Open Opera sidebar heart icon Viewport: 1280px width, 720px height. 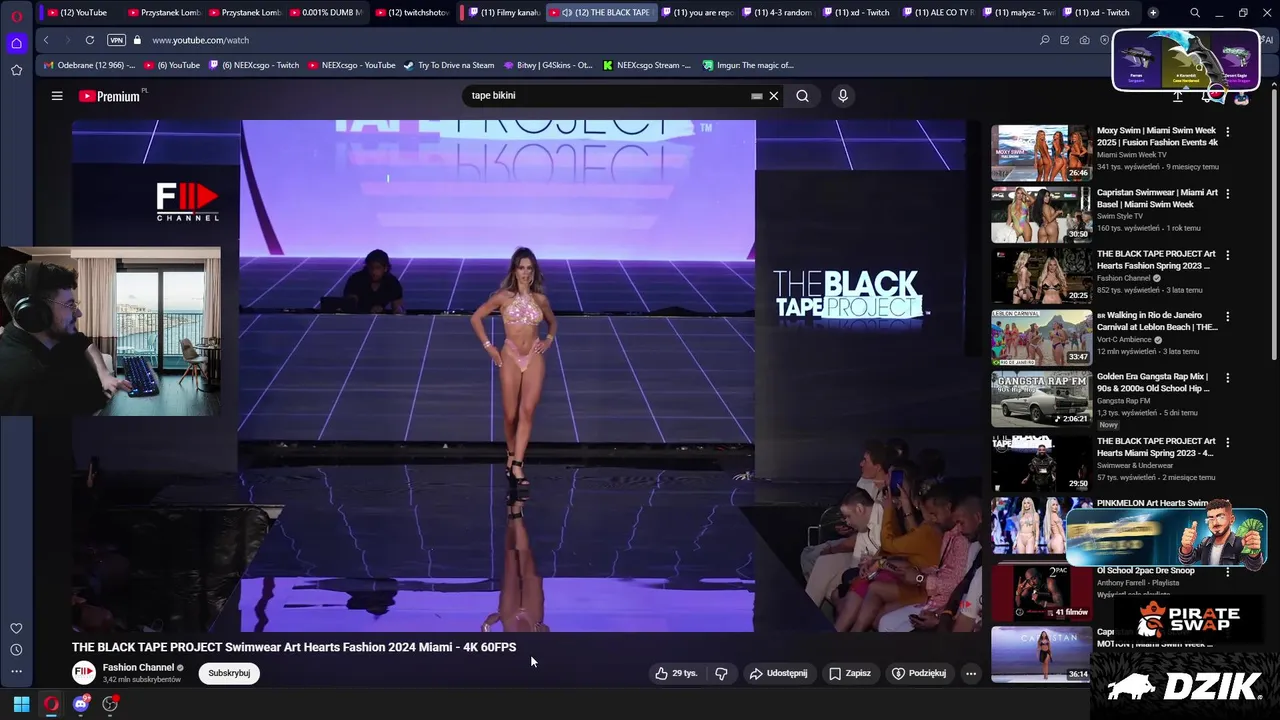click(16, 628)
